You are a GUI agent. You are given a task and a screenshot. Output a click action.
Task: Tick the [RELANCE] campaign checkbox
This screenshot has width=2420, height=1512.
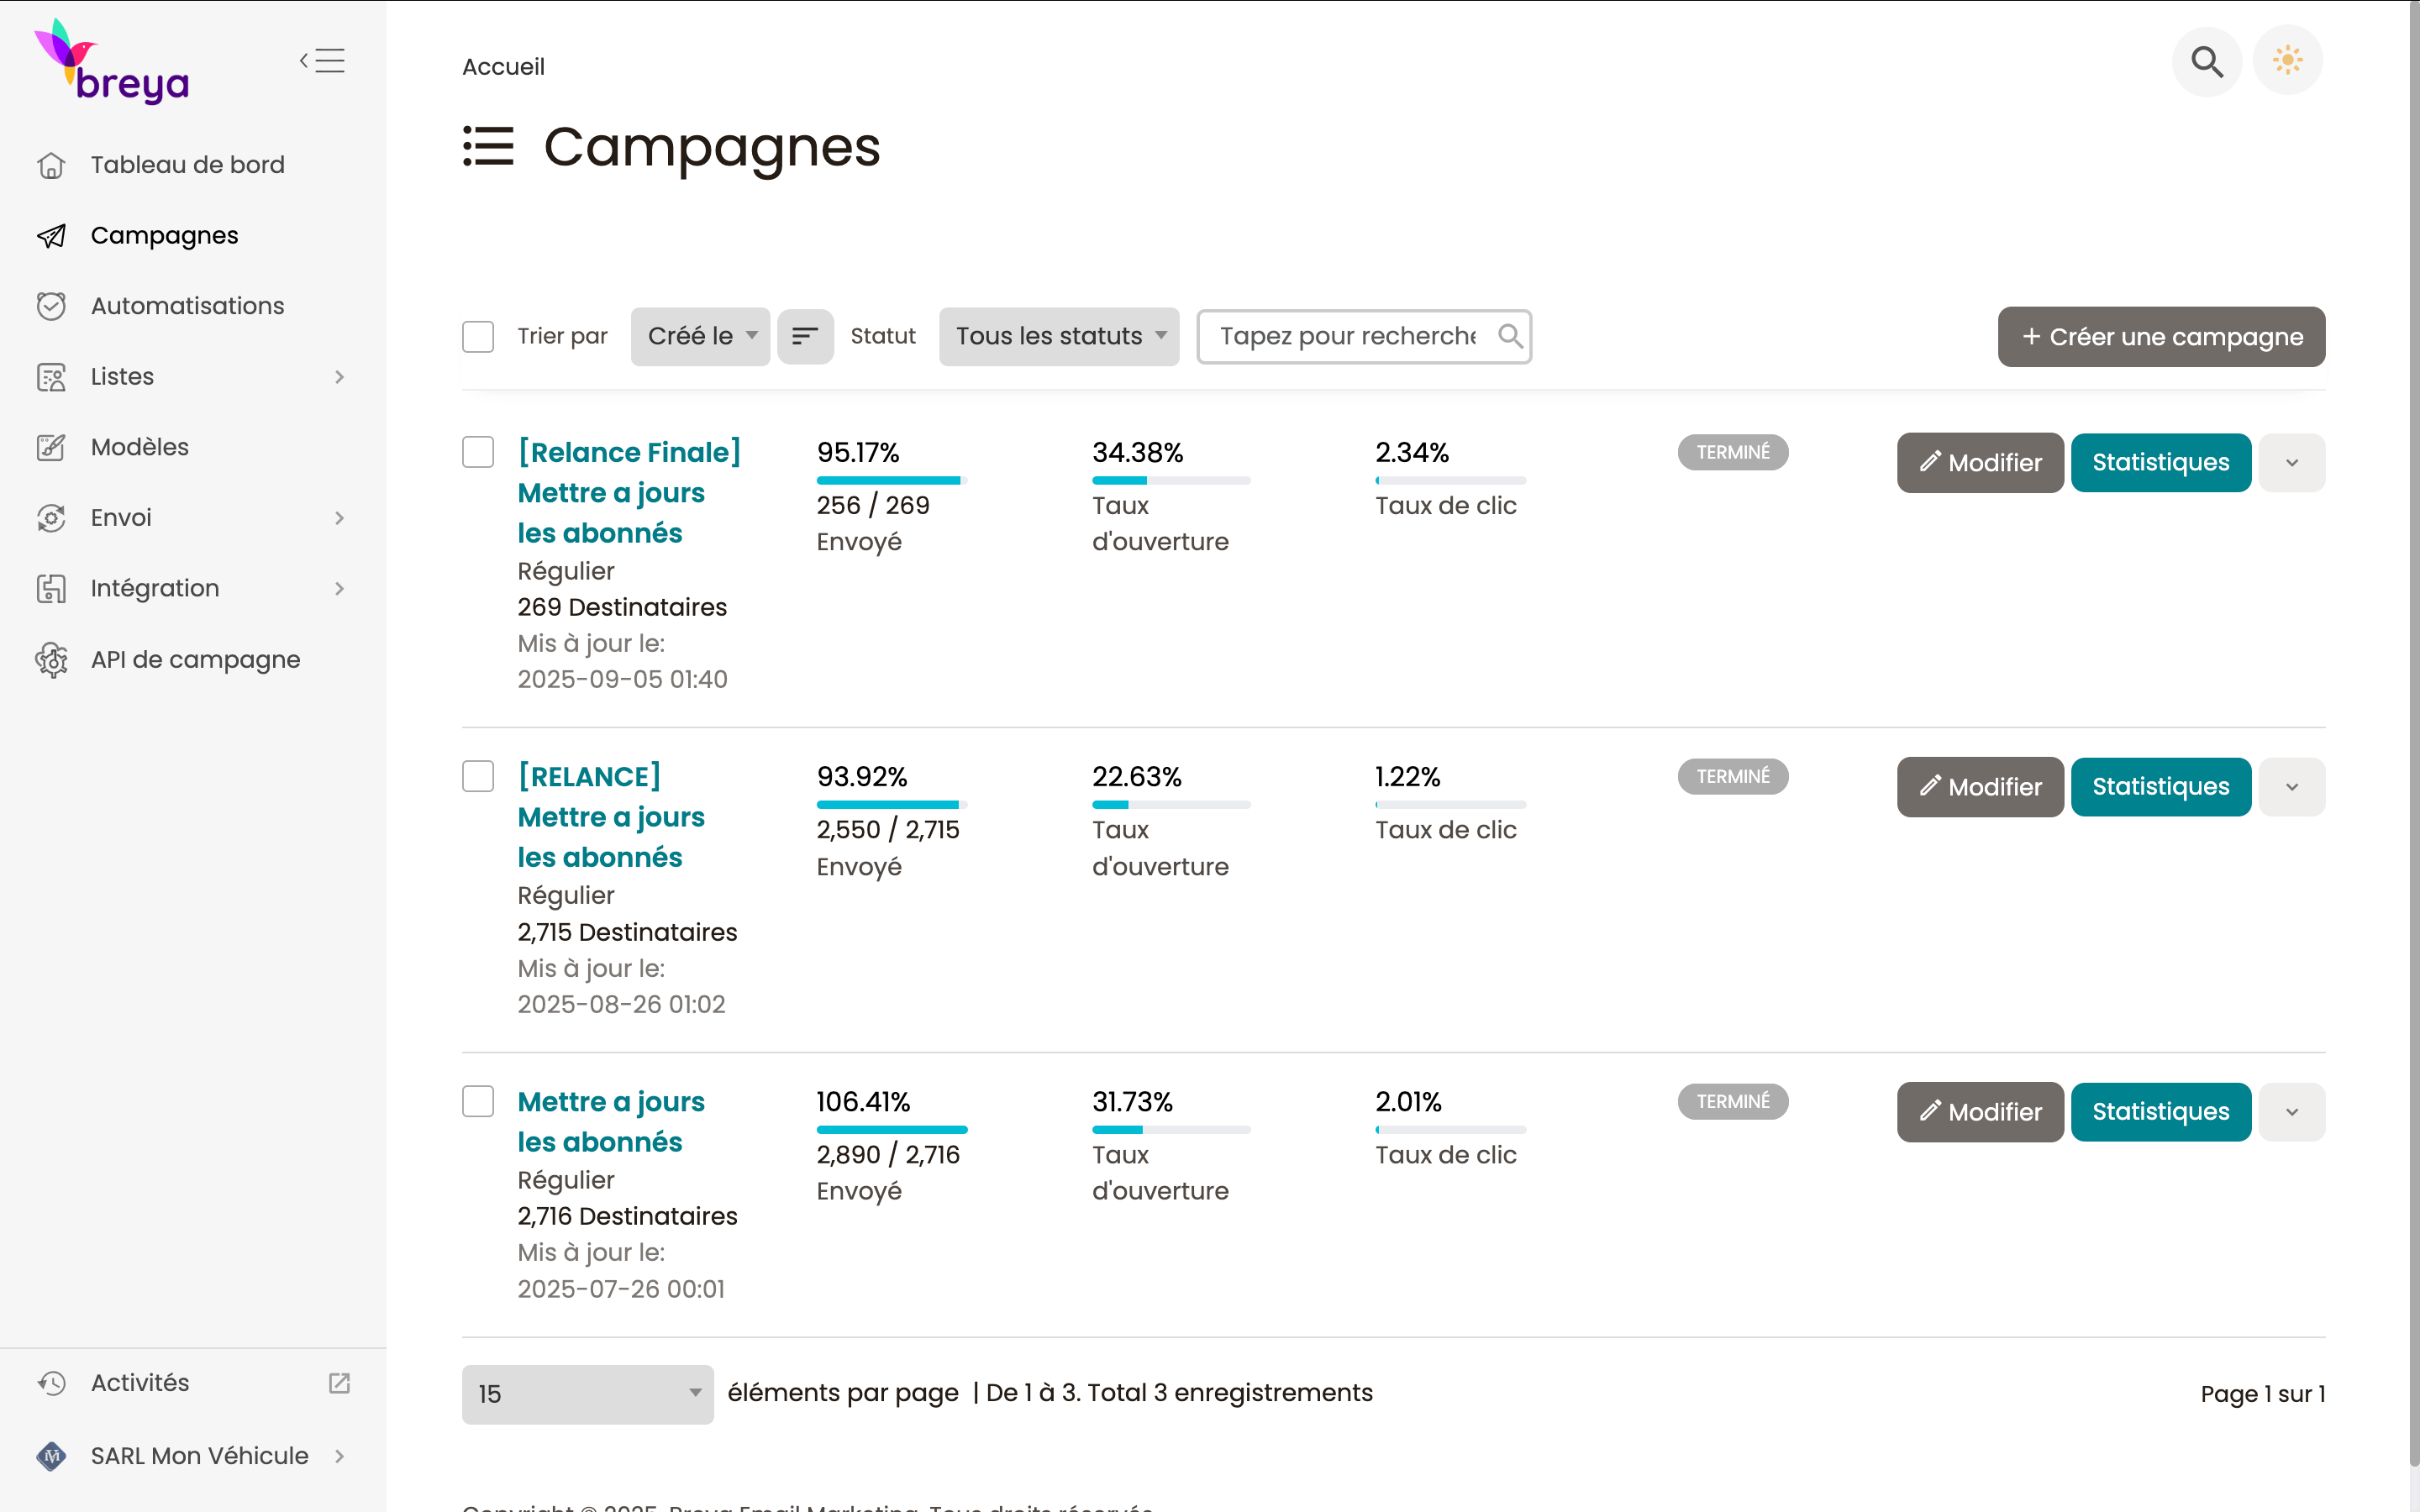(478, 776)
